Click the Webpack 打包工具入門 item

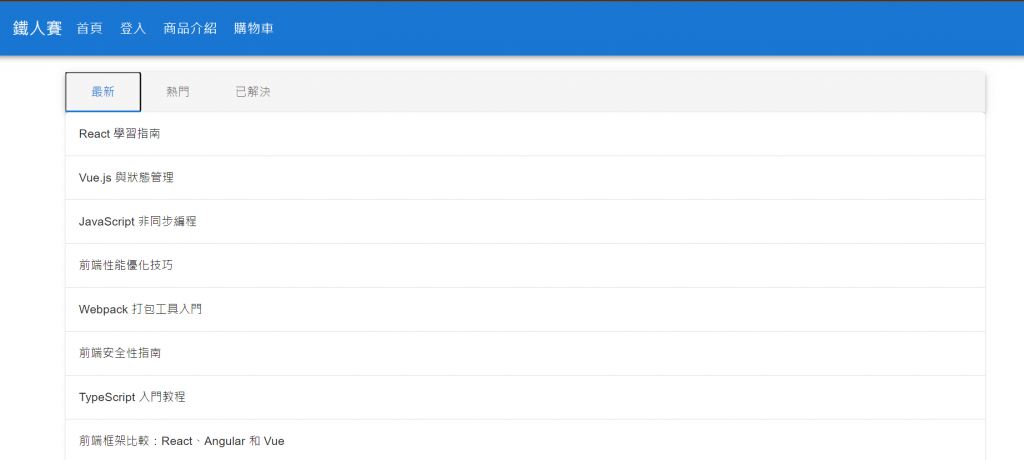click(x=140, y=309)
